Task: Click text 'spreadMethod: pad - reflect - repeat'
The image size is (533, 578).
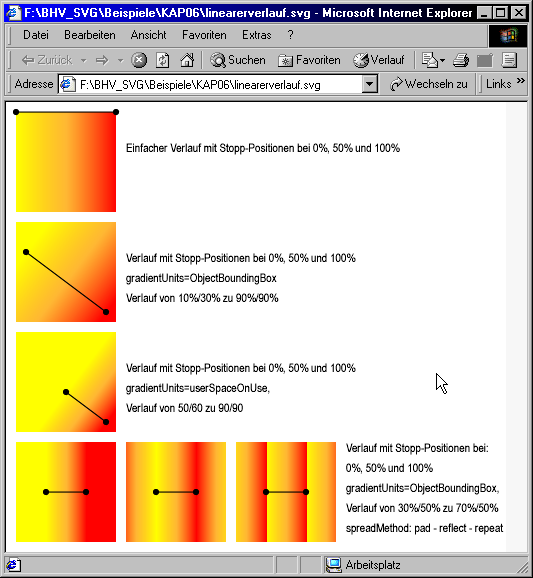Action: [x=424, y=528]
